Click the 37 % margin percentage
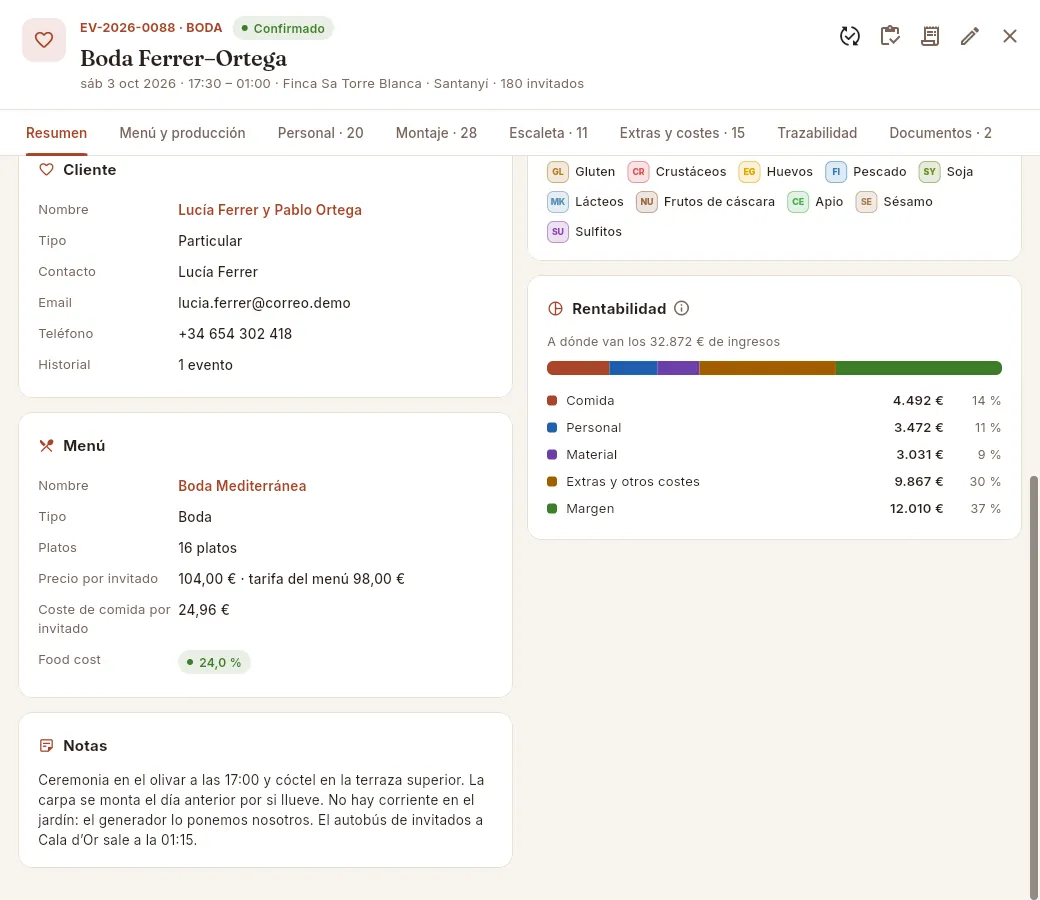Screen dimensions: 1040x900 (x=986, y=509)
